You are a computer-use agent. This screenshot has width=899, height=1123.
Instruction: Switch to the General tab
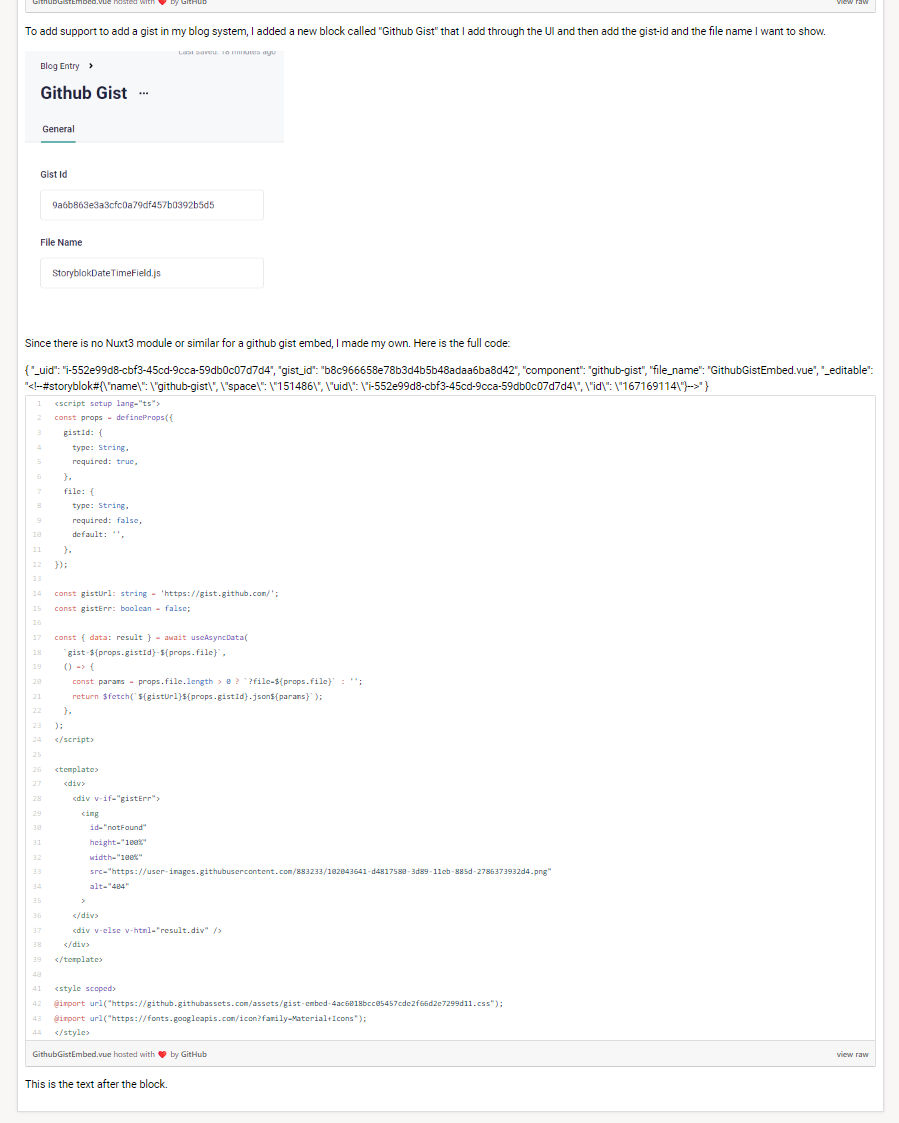(58, 129)
